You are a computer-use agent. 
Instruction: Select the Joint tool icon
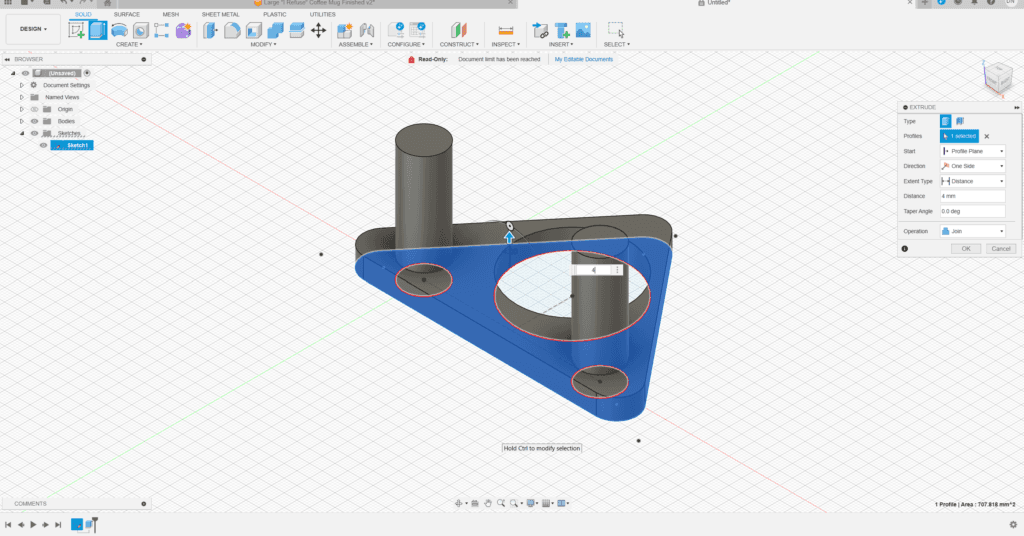[x=367, y=30]
